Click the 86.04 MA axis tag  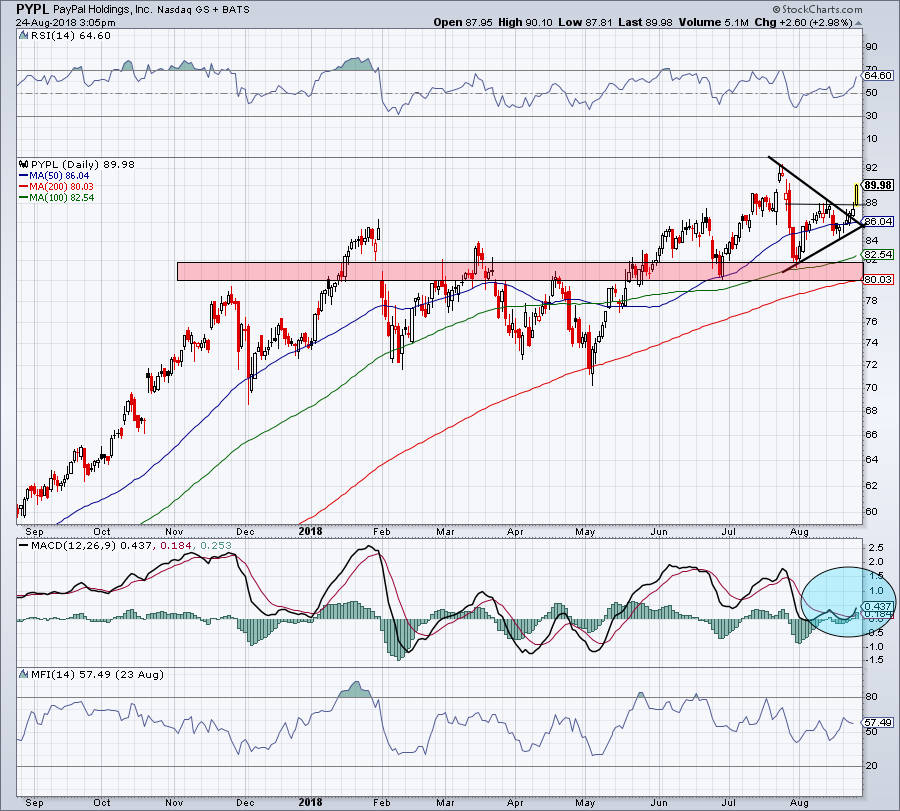coord(878,221)
